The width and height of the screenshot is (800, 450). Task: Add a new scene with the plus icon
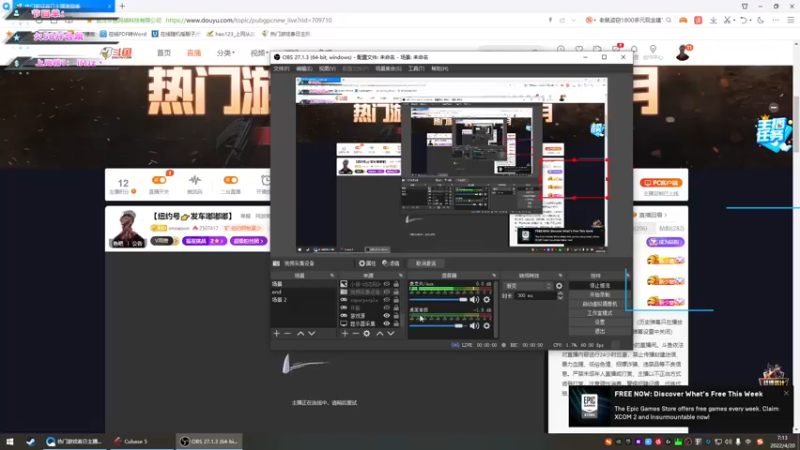point(277,333)
